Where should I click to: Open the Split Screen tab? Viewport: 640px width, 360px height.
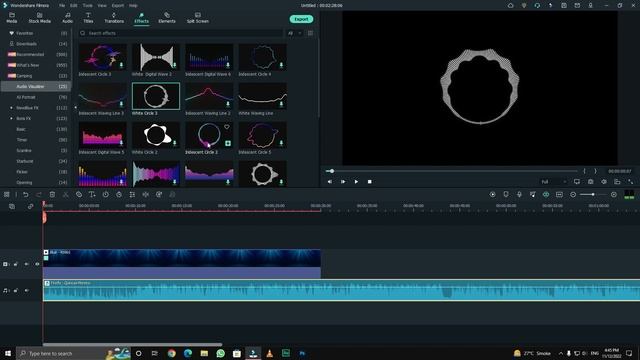198,18
